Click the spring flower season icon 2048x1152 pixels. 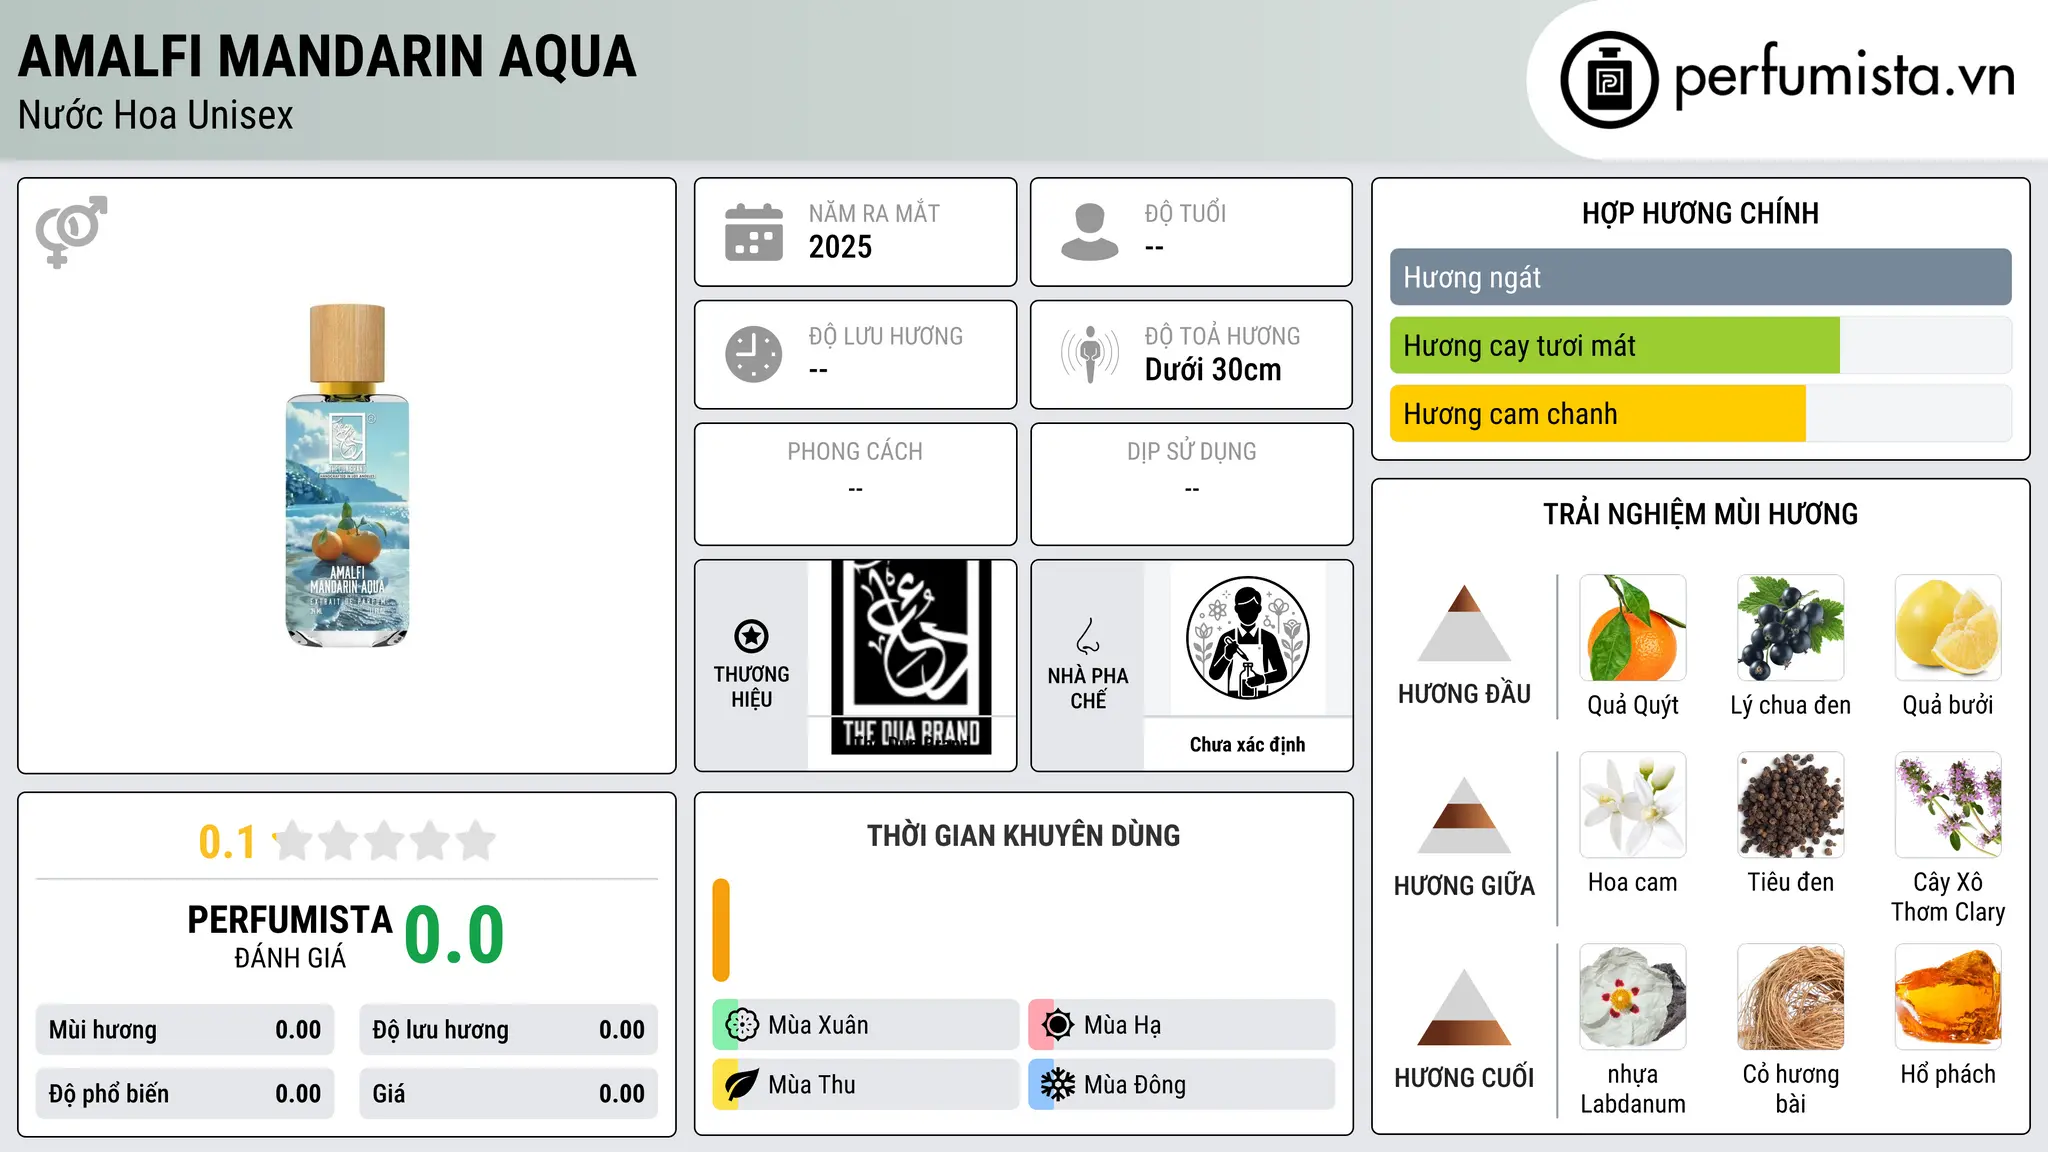(x=742, y=1025)
